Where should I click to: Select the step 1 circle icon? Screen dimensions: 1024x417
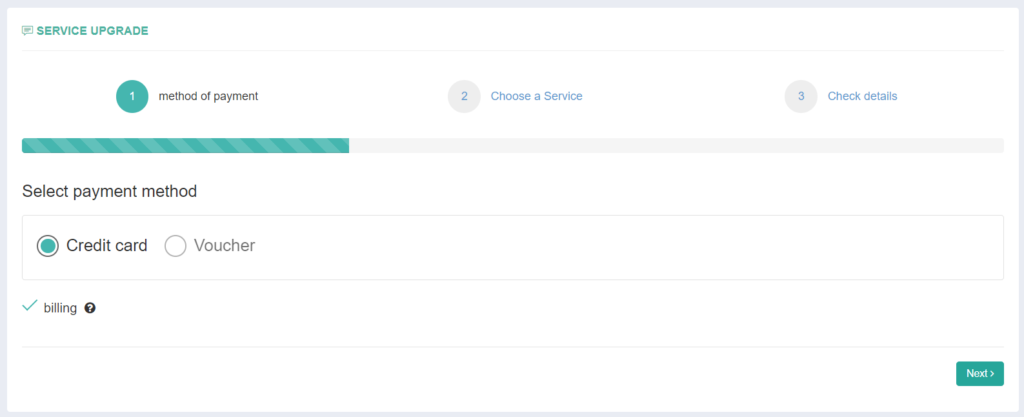coord(133,97)
